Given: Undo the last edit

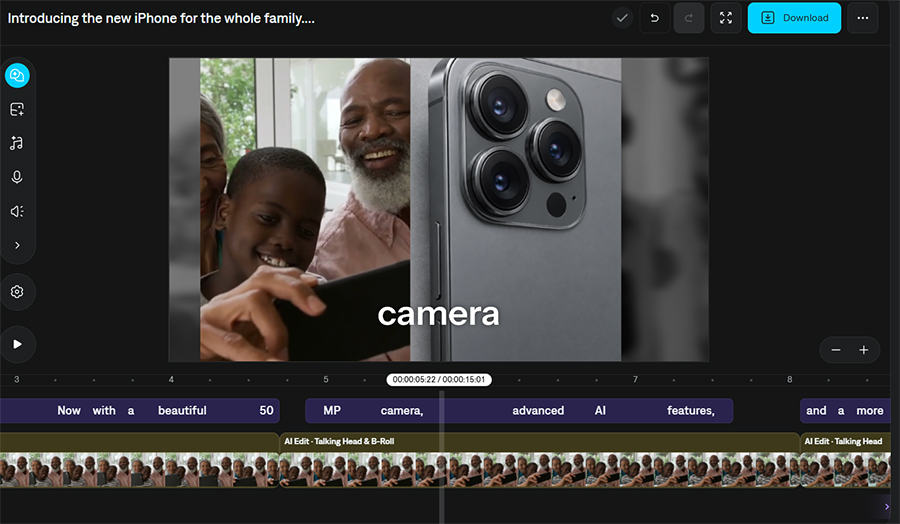Looking at the screenshot, I should [x=654, y=18].
